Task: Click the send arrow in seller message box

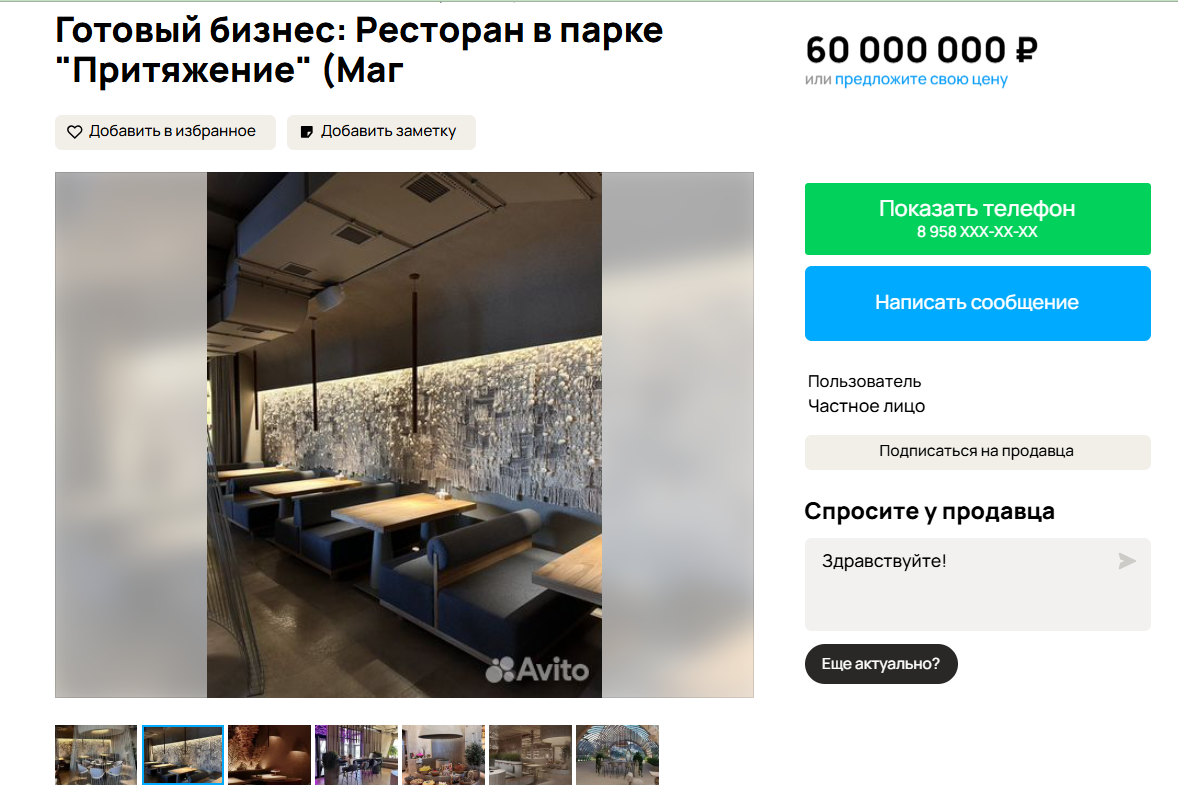Action: click(1126, 561)
